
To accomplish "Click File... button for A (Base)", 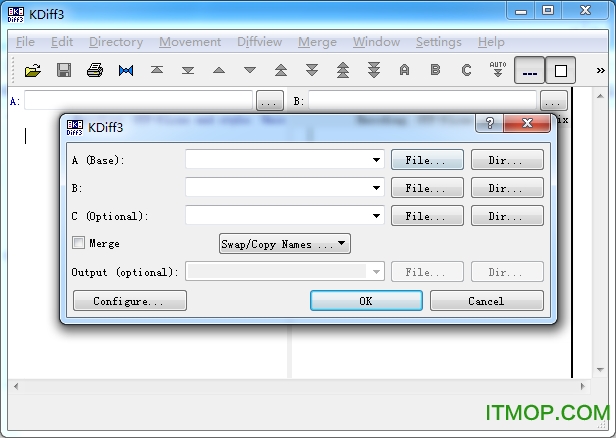I will click(x=427, y=160).
